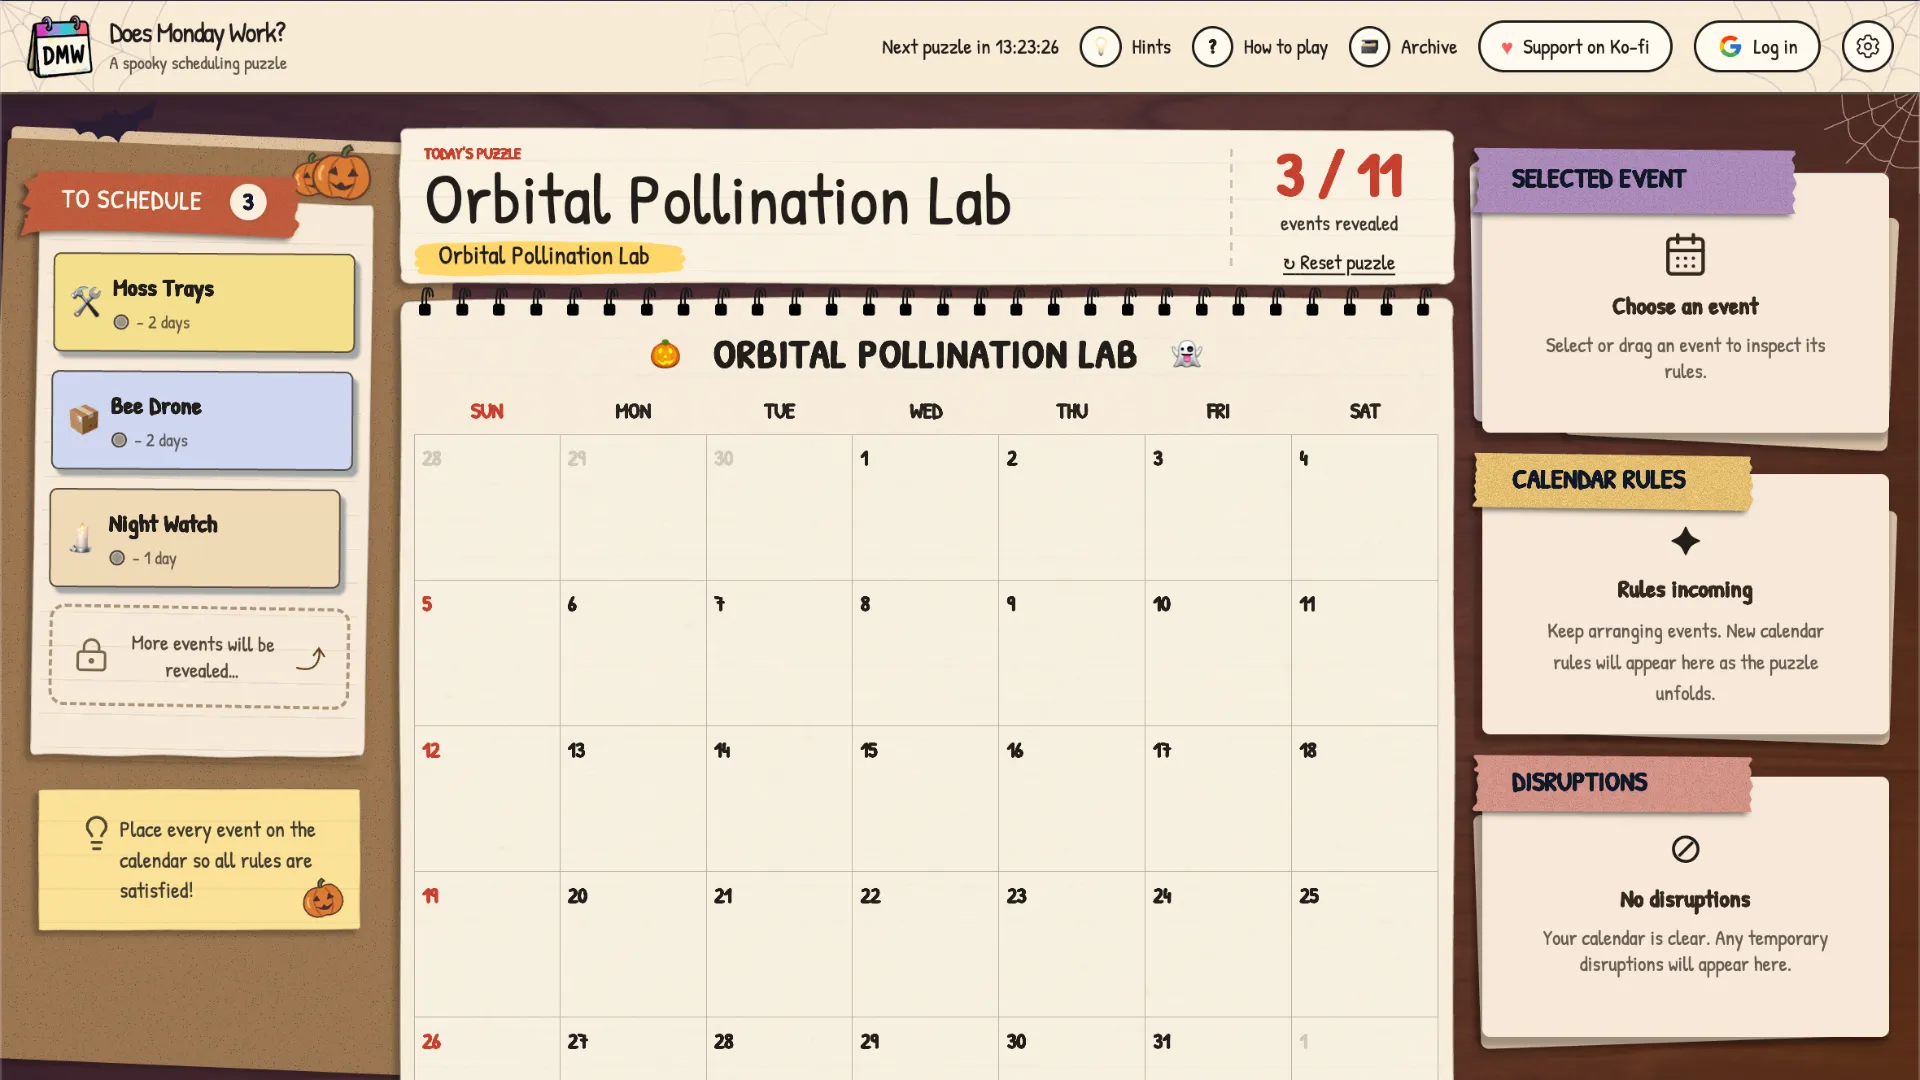This screenshot has width=1920, height=1080.
Task: Click the pumpkin emoji beside calendar title
Action: 665,354
